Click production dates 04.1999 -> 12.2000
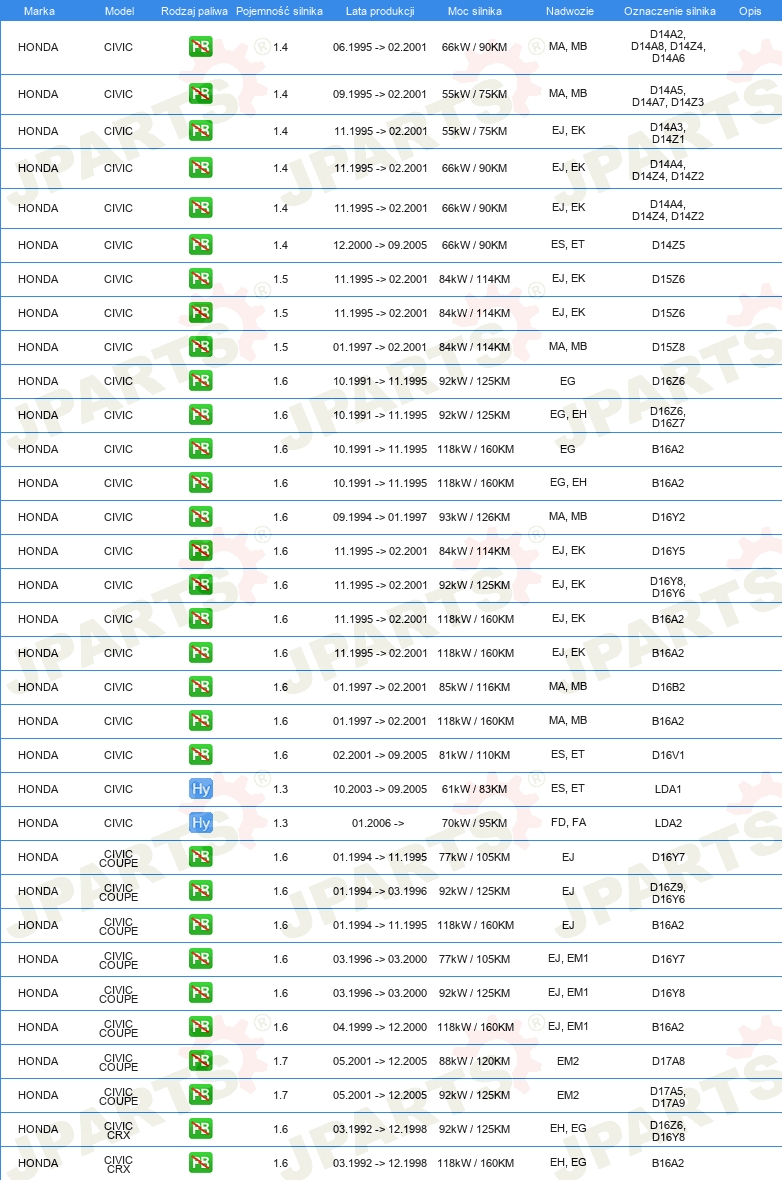The image size is (782, 1180). pyautogui.click(x=380, y=1027)
